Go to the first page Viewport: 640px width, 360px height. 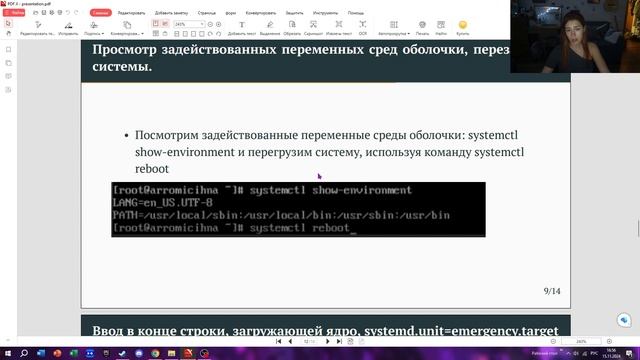pos(278,341)
